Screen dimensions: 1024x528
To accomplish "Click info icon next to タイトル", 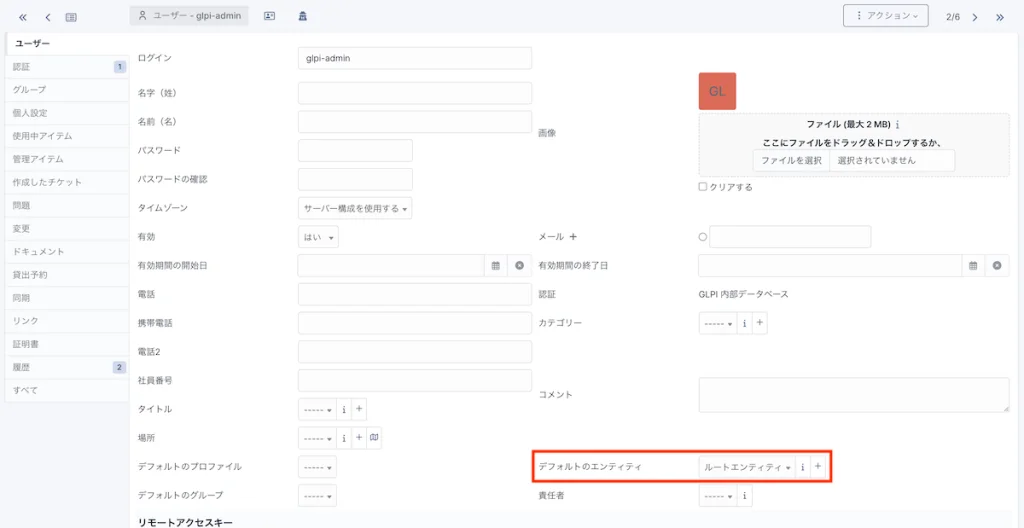I will (x=344, y=409).
